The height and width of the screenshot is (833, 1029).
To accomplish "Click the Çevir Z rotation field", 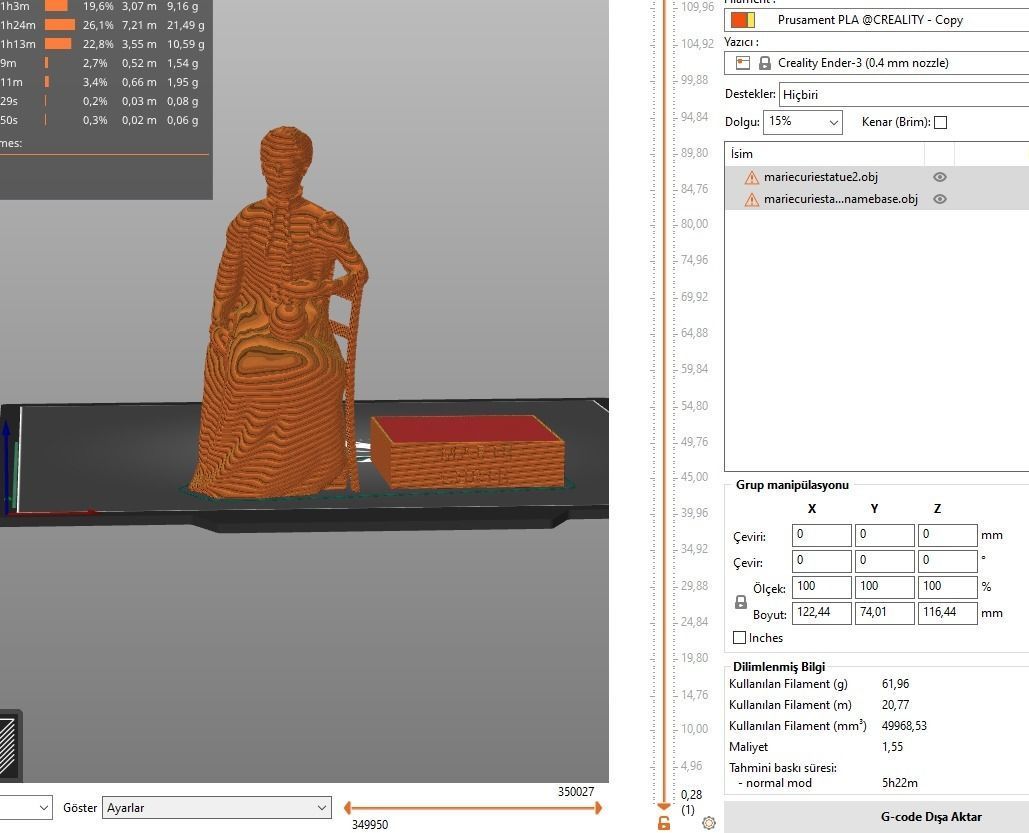I will pos(948,561).
